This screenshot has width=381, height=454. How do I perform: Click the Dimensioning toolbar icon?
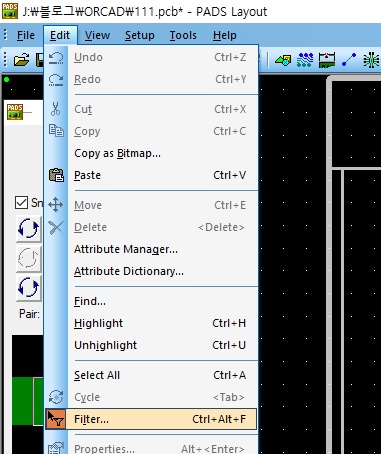327,60
